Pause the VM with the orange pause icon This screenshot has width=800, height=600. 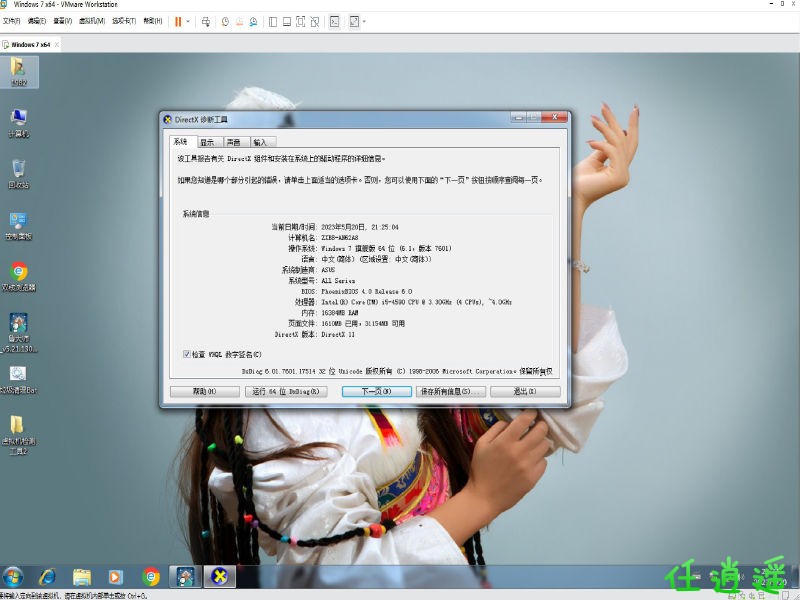(x=178, y=21)
